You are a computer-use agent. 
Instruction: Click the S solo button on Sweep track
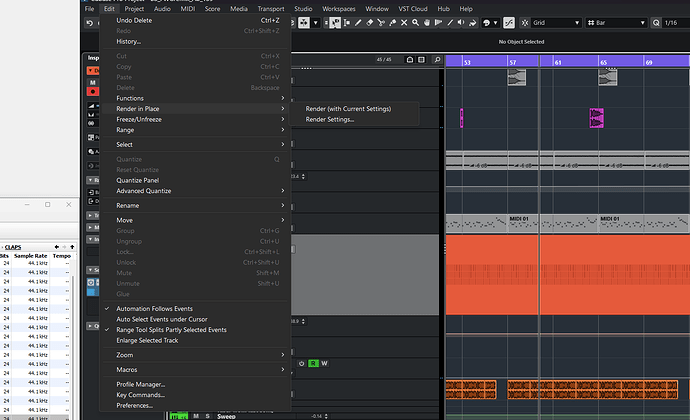coord(207,415)
